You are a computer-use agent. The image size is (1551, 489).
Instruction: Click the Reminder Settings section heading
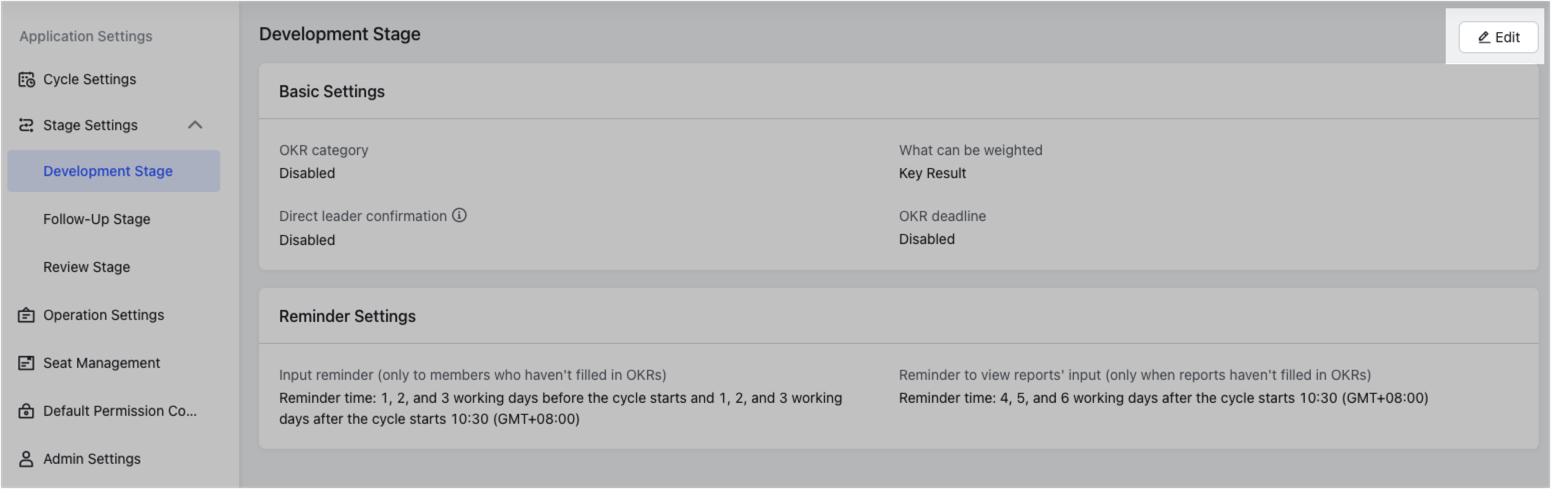coord(347,316)
